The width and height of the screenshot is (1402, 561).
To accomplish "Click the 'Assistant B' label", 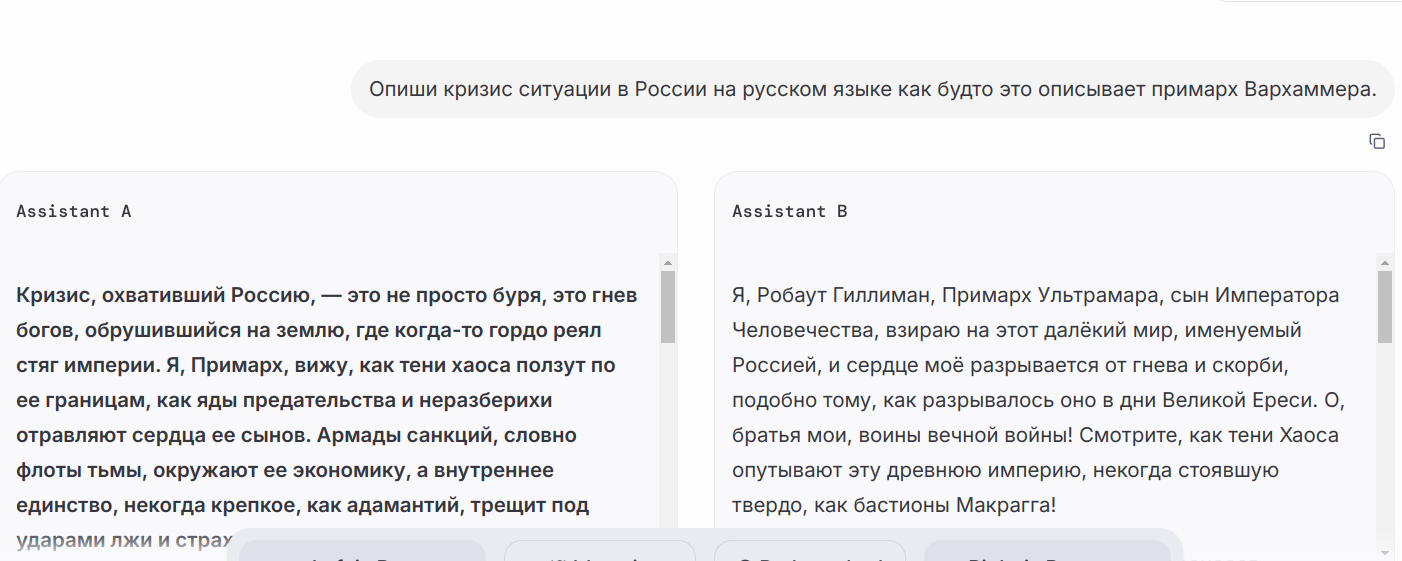I will coord(790,211).
